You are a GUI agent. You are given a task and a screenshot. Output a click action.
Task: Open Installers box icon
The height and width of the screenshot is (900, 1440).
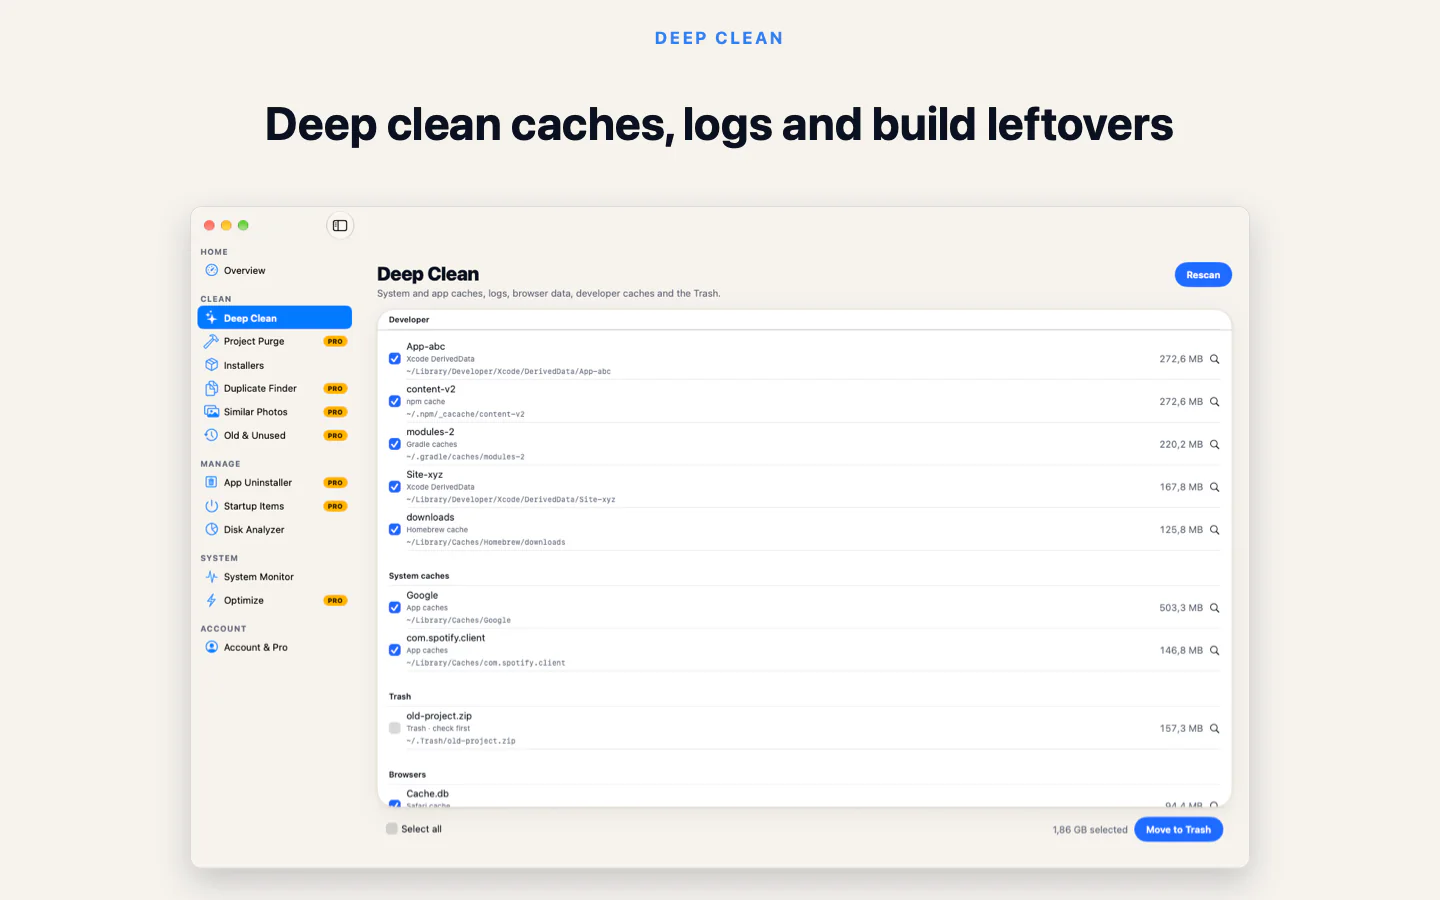click(212, 365)
